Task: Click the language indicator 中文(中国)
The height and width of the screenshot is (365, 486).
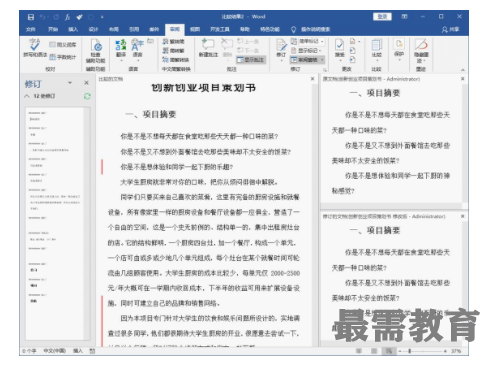Action: pyautogui.click(x=54, y=351)
